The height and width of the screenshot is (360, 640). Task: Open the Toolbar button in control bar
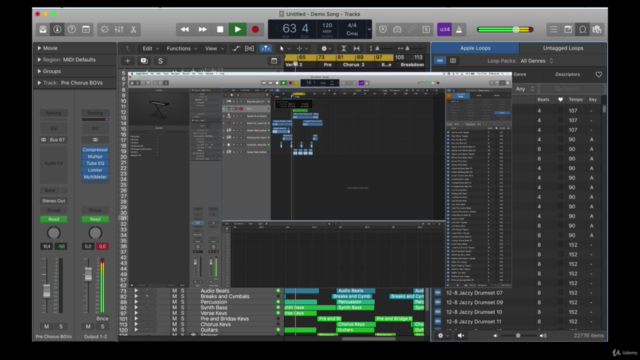[86, 29]
